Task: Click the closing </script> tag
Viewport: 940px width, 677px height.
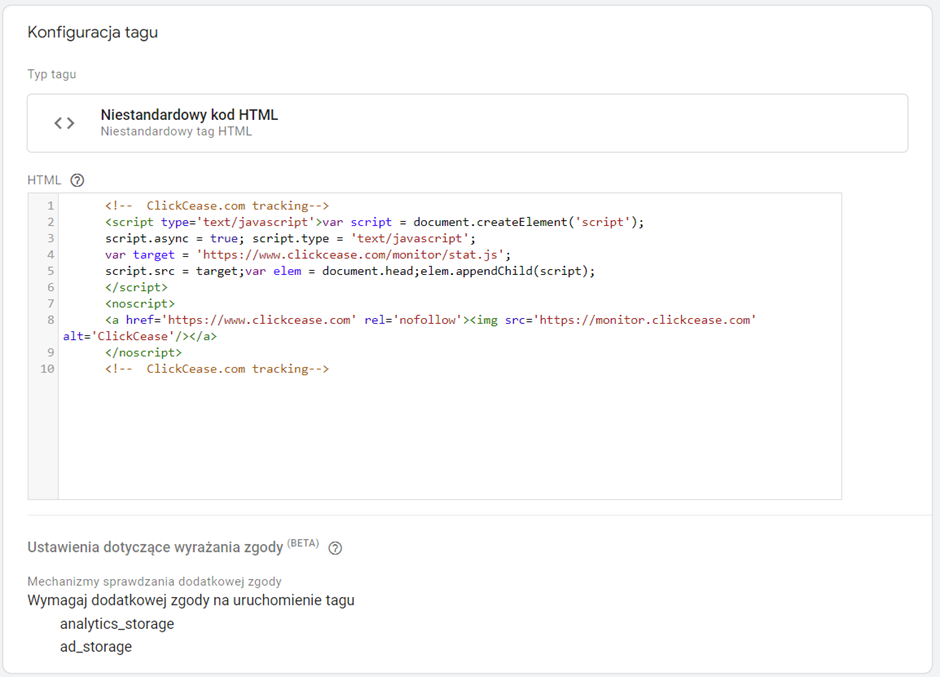Action: 136,287
